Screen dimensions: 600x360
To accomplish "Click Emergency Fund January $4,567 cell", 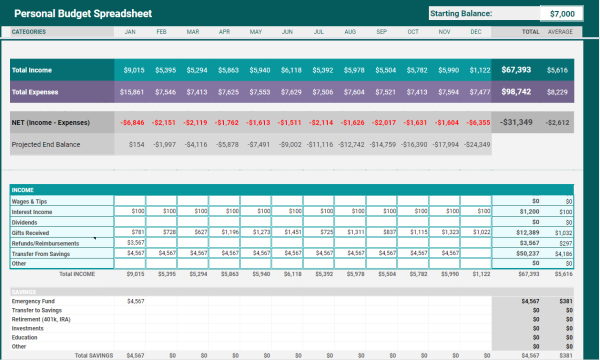I will (130, 301).
